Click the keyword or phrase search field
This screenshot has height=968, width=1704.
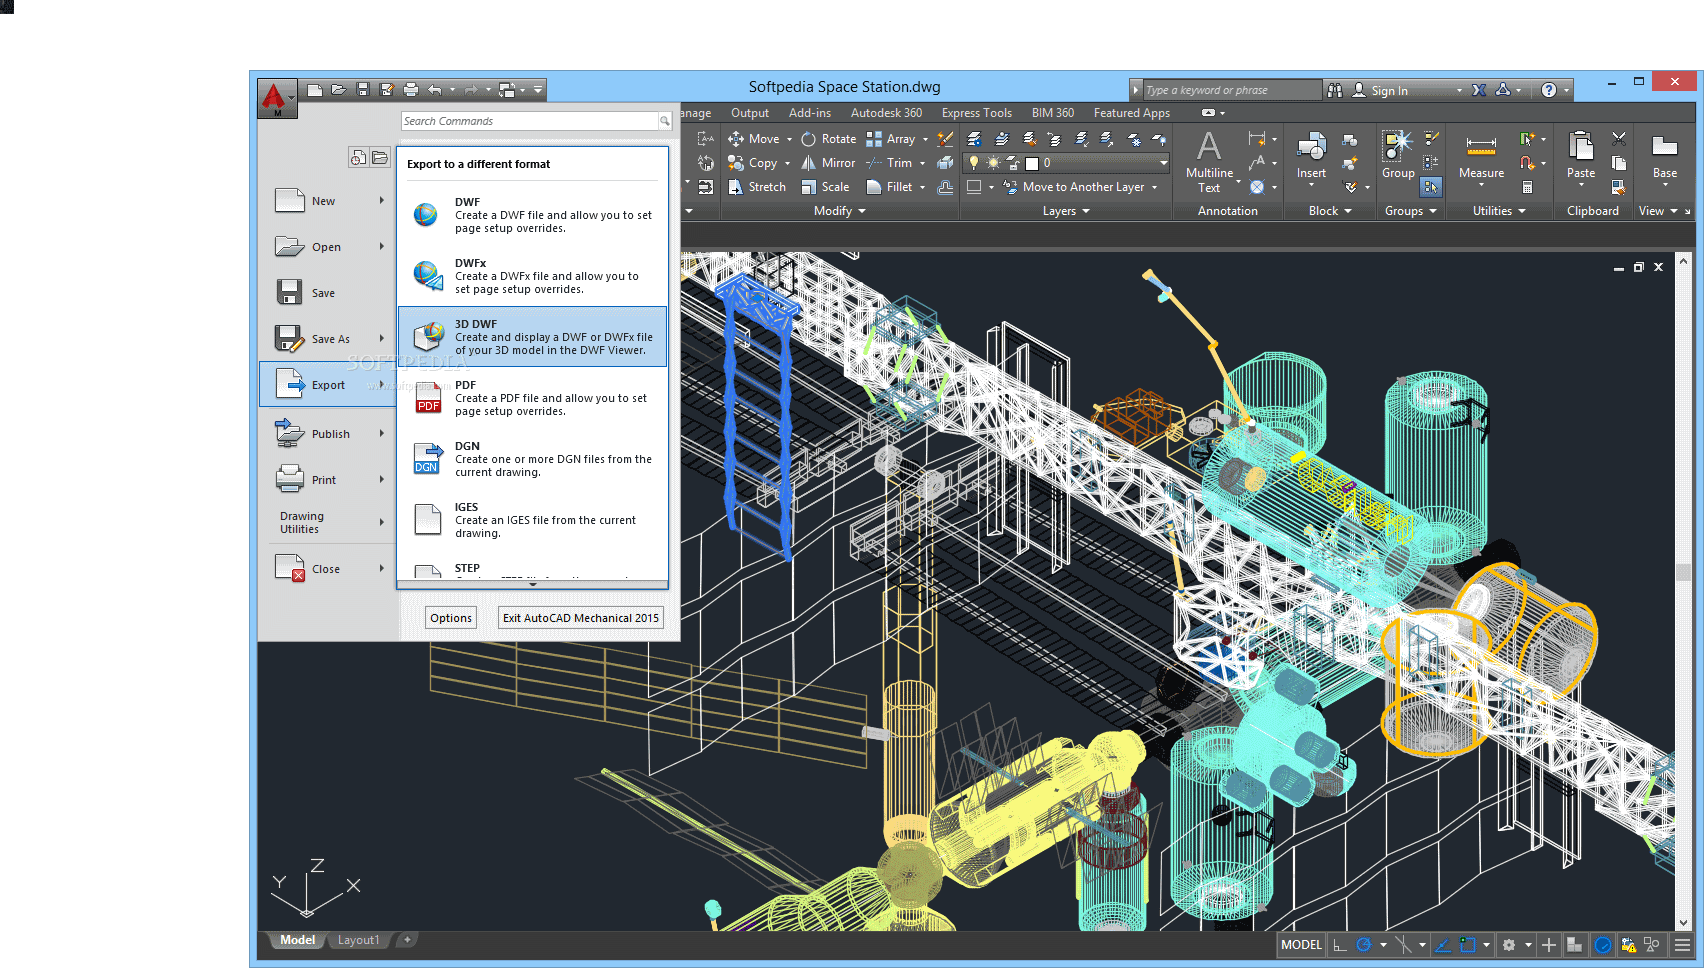coord(1231,90)
